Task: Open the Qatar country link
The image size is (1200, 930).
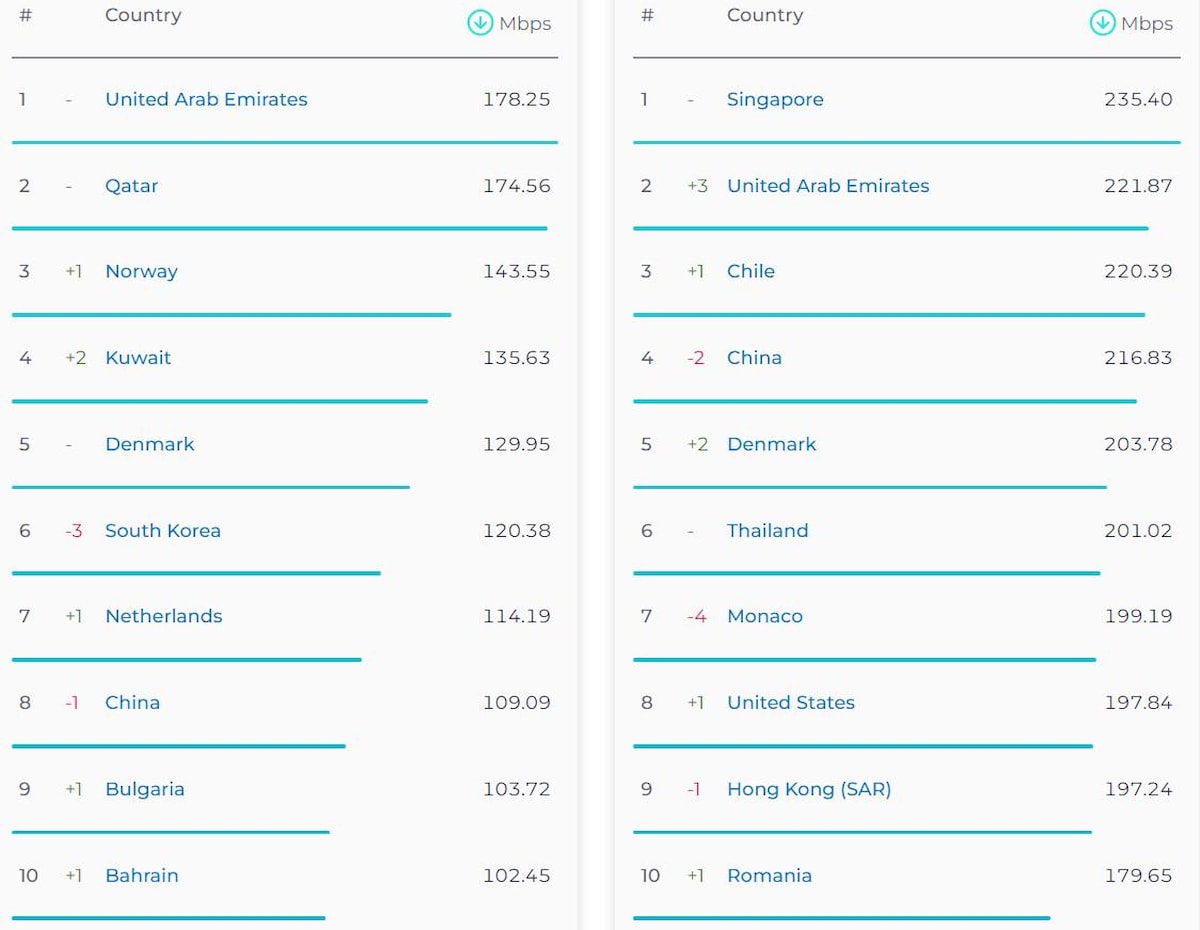Action: pyautogui.click(x=132, y=186)
